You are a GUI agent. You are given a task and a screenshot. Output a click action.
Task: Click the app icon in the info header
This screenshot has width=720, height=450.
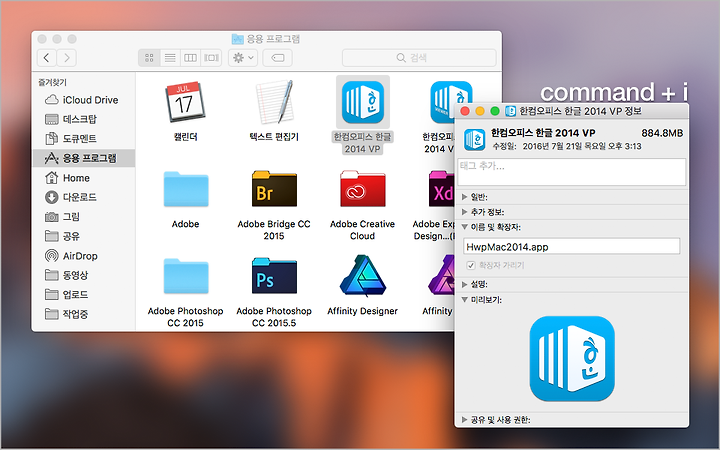pos(474,140)
